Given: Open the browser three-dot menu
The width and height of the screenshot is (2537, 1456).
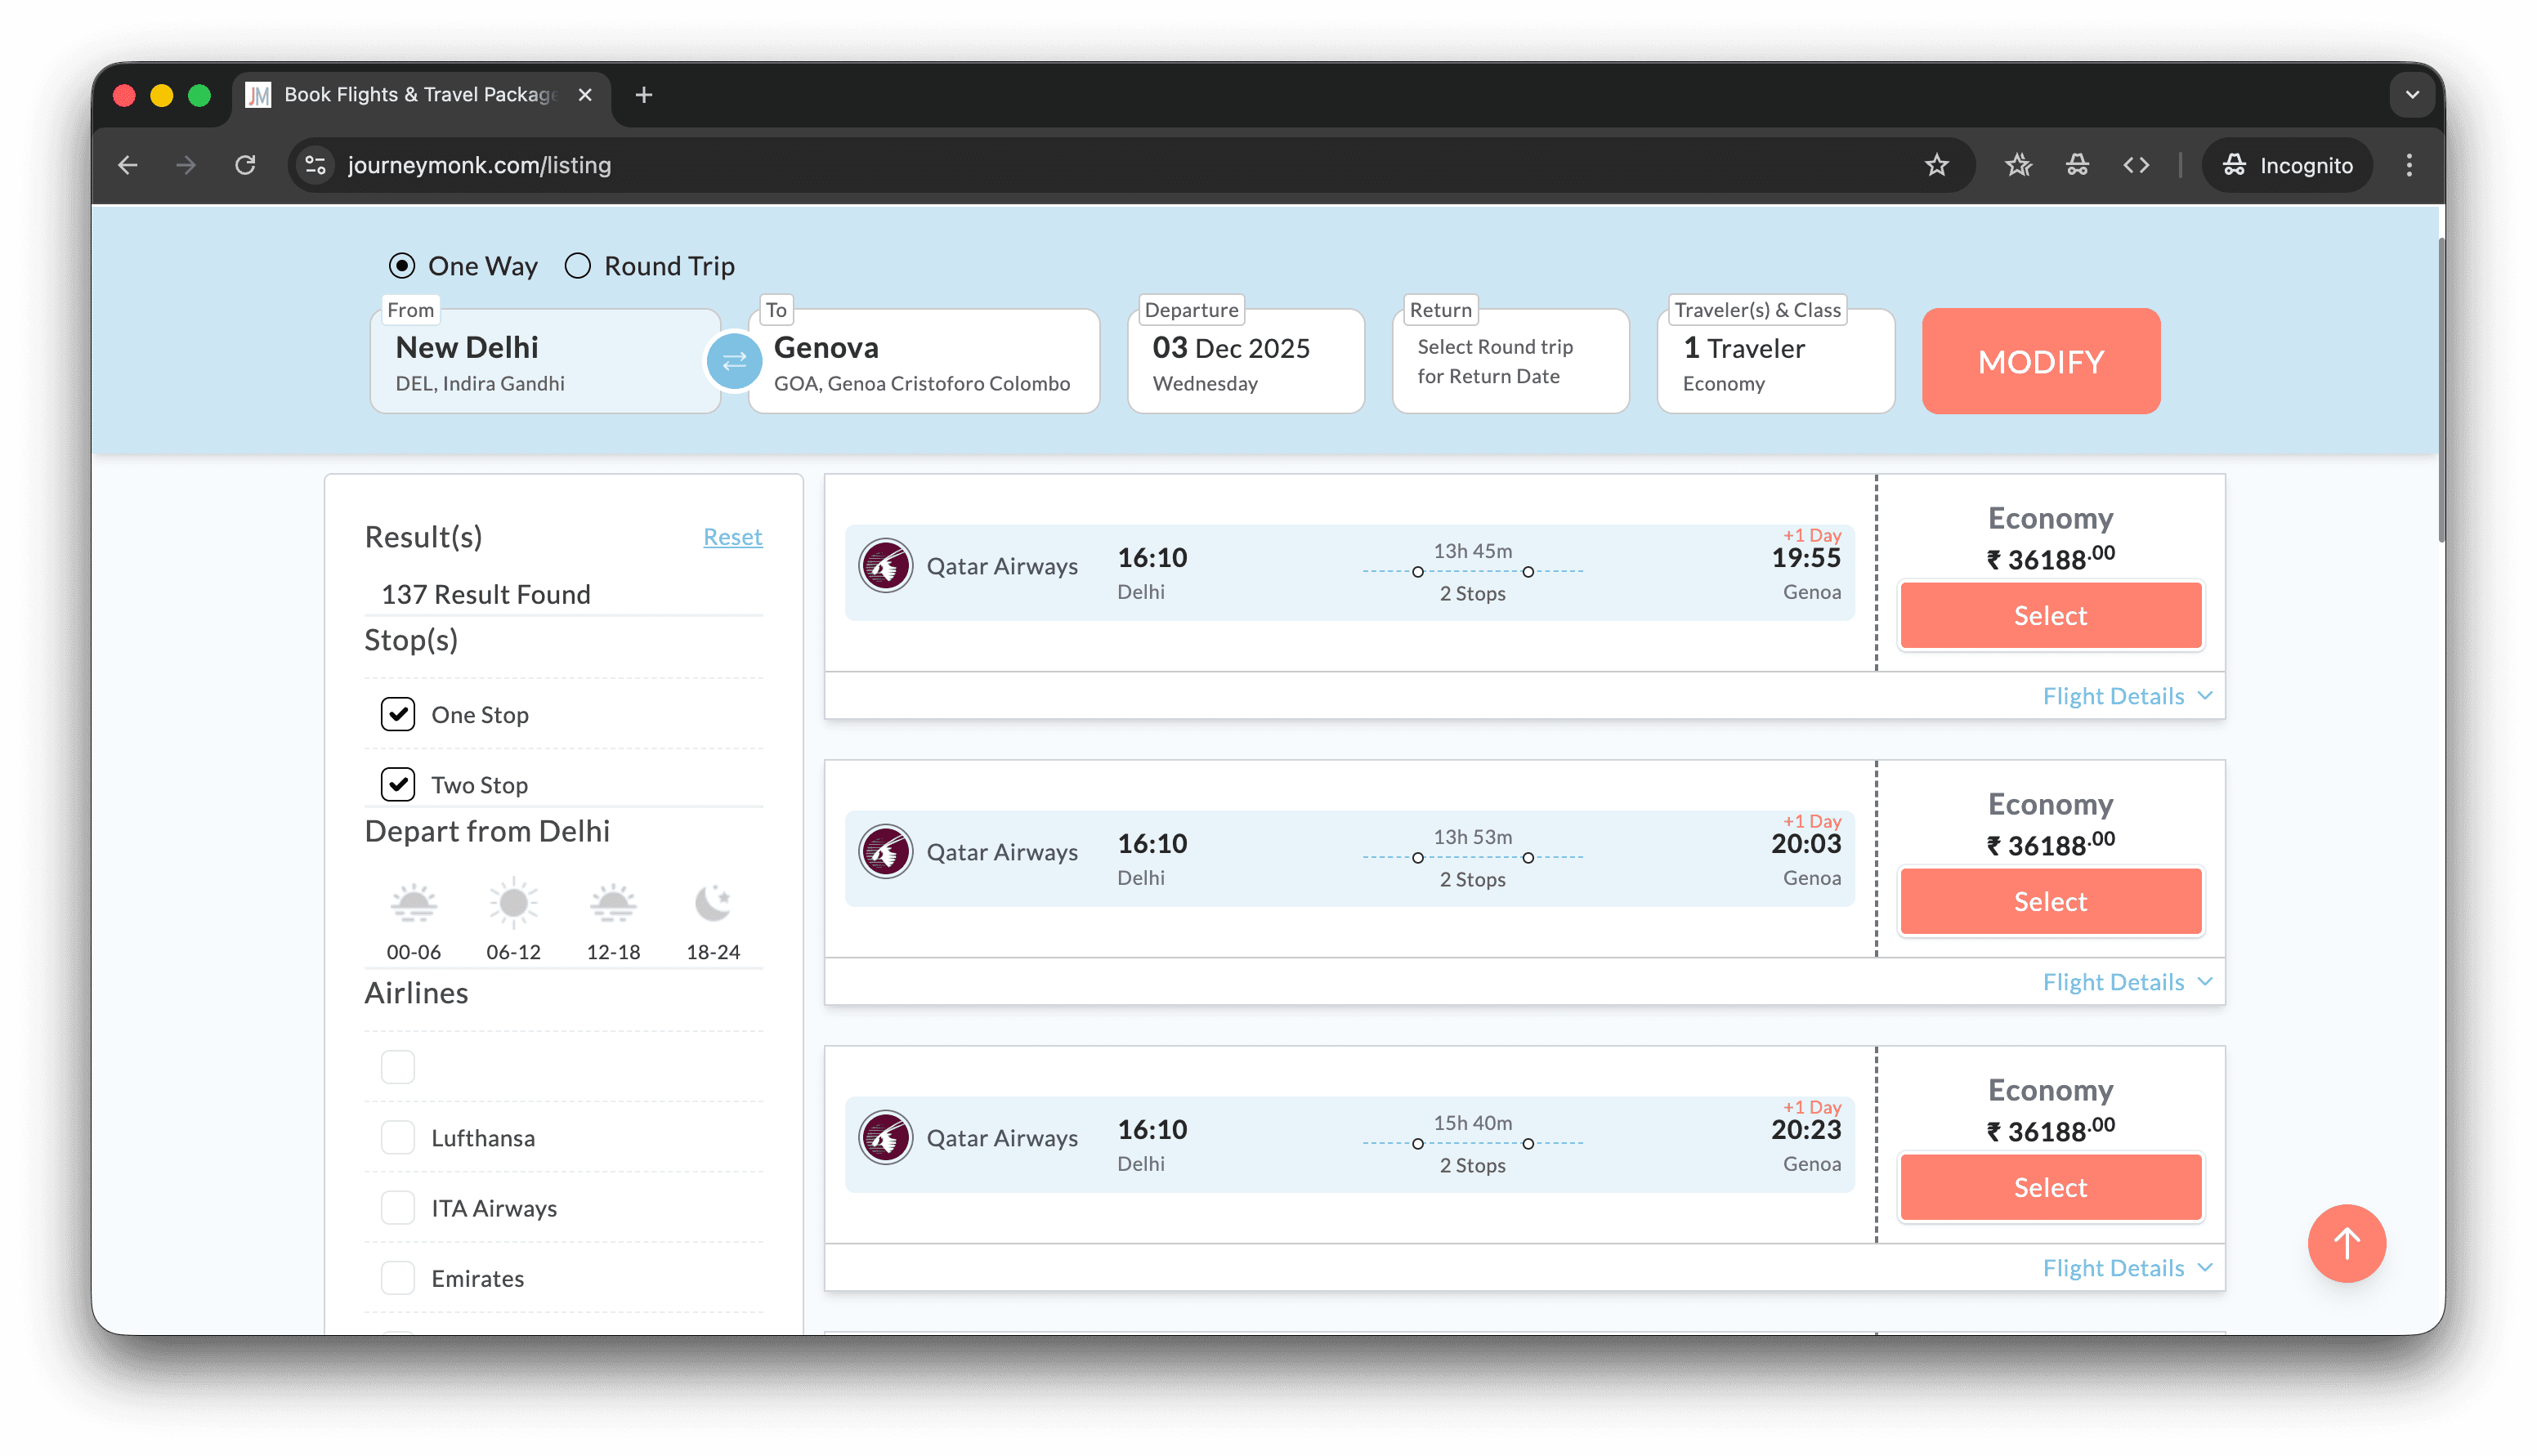Looking at the screenshot, I should 2409,165.
